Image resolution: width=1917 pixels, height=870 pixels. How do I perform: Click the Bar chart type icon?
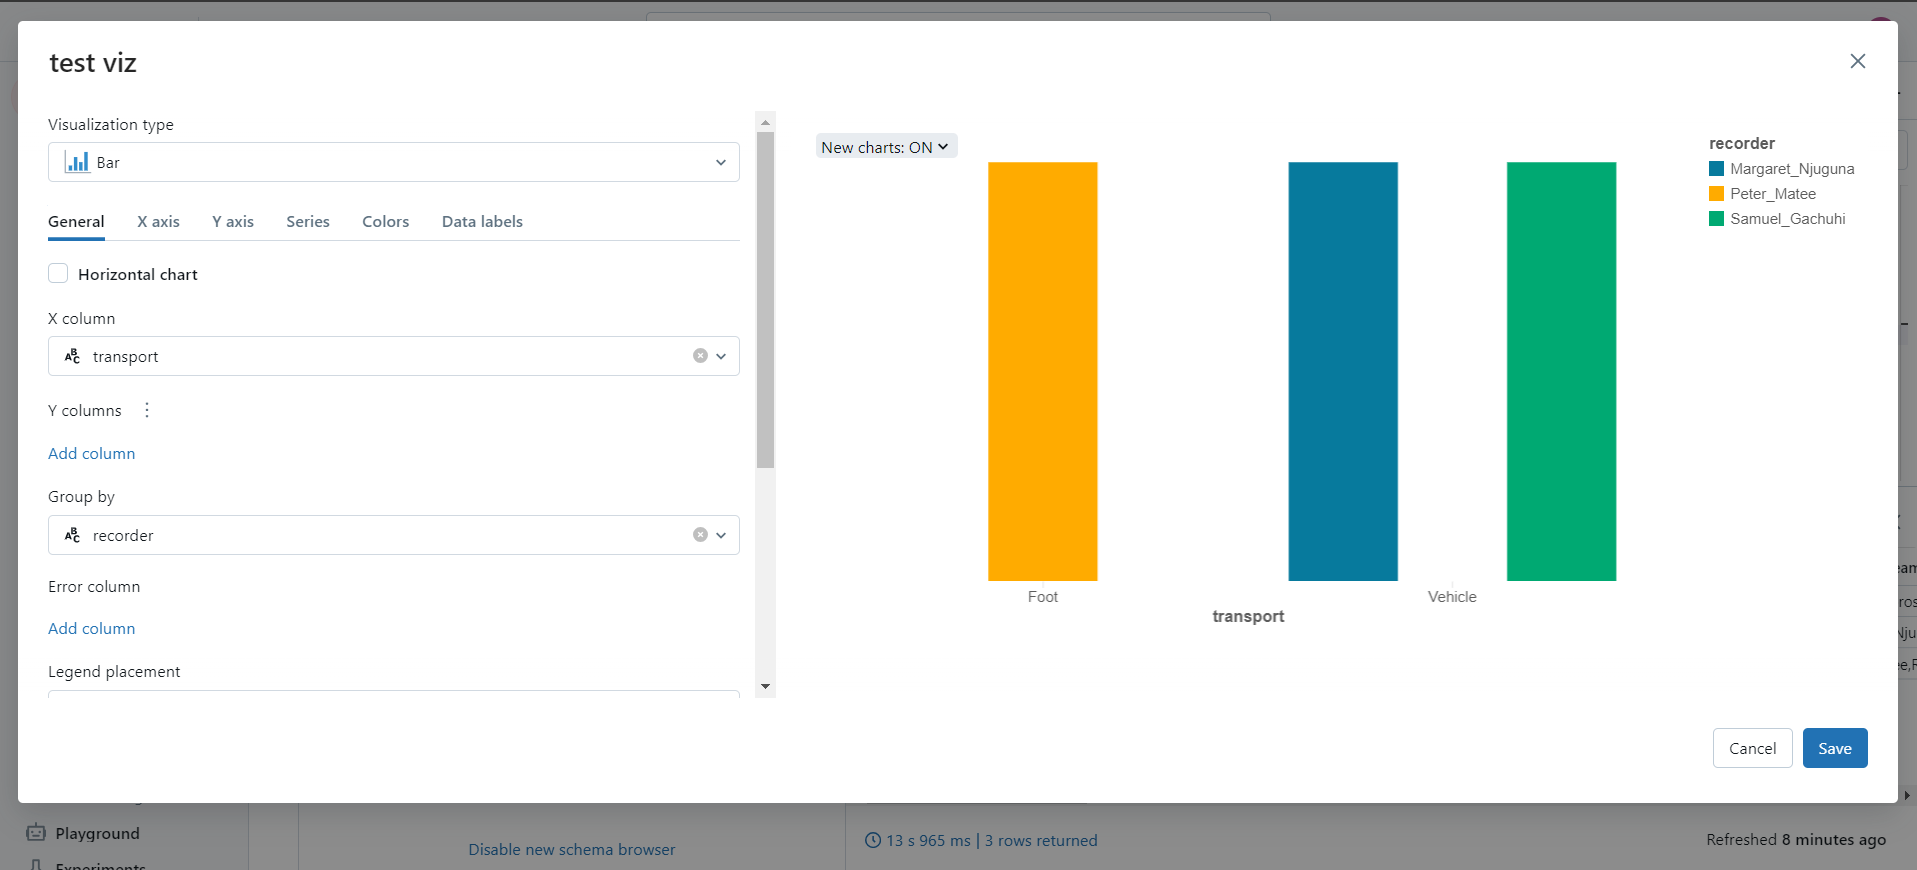77,162
